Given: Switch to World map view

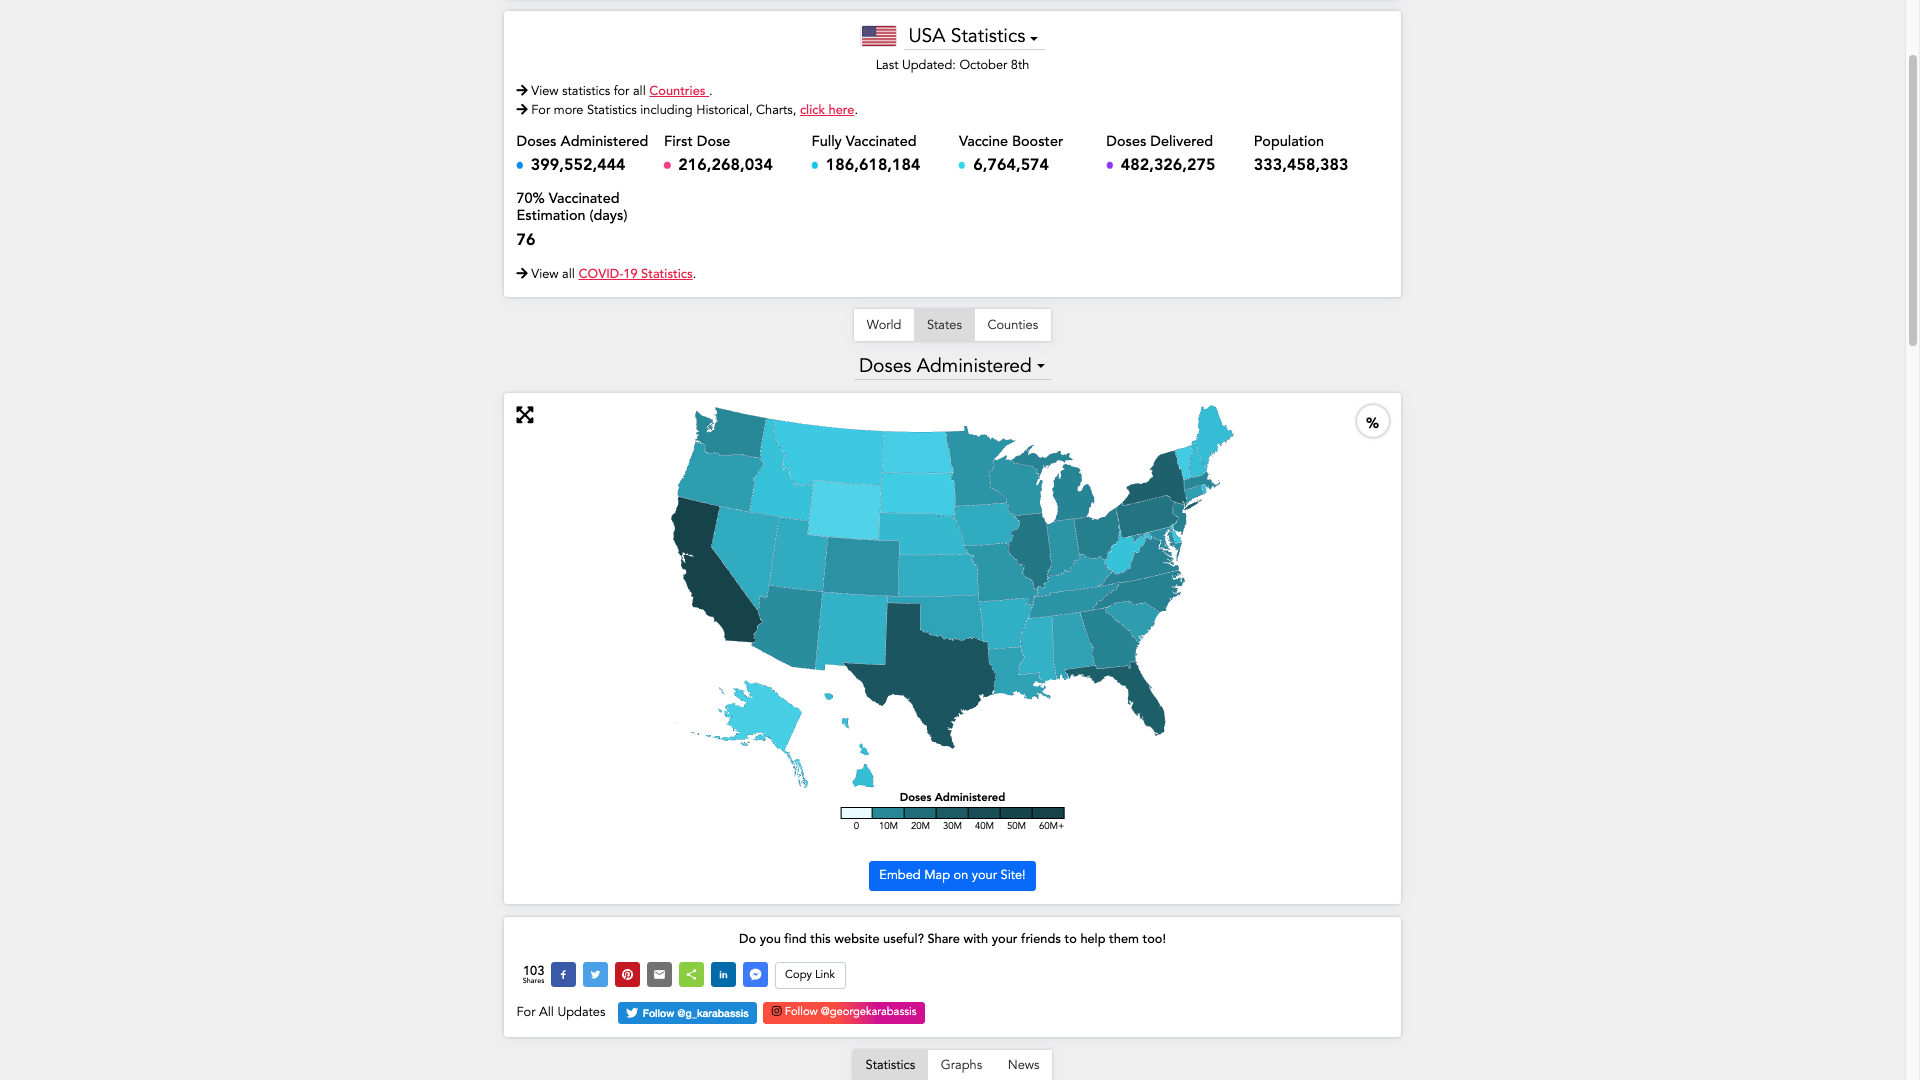Looking at the screenshot, I should 883,325.
